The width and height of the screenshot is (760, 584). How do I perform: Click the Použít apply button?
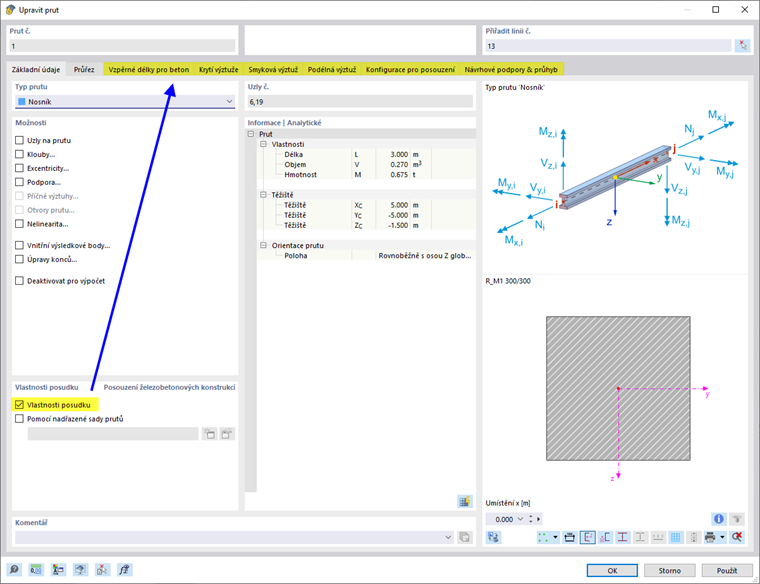tap(727, 570)
